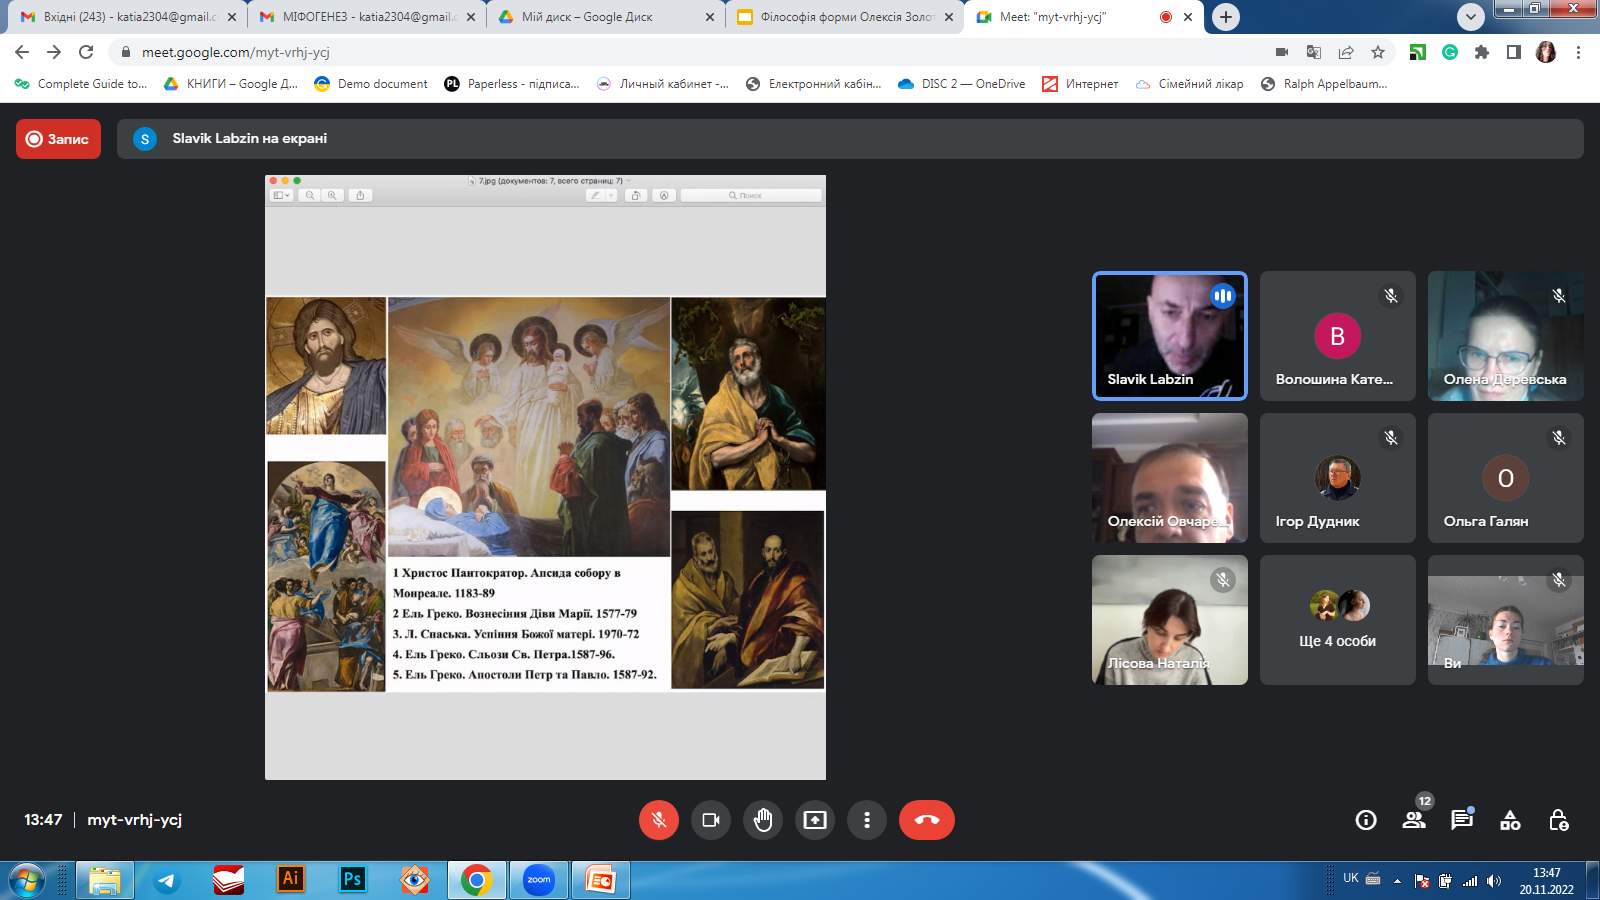Bookmark this page with star icon
The image size is (1600, 900).
tap(1378, 52)
